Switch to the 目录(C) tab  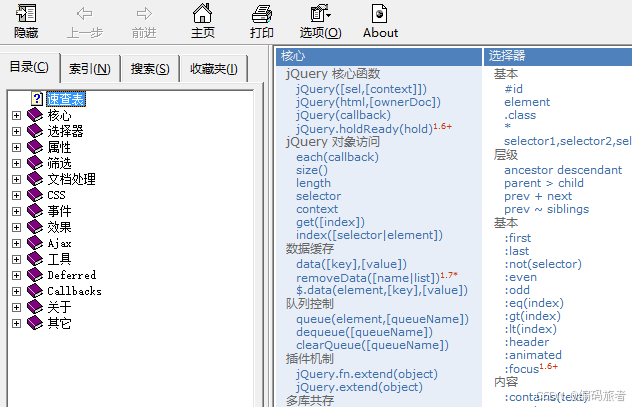(x=29, y=67)
